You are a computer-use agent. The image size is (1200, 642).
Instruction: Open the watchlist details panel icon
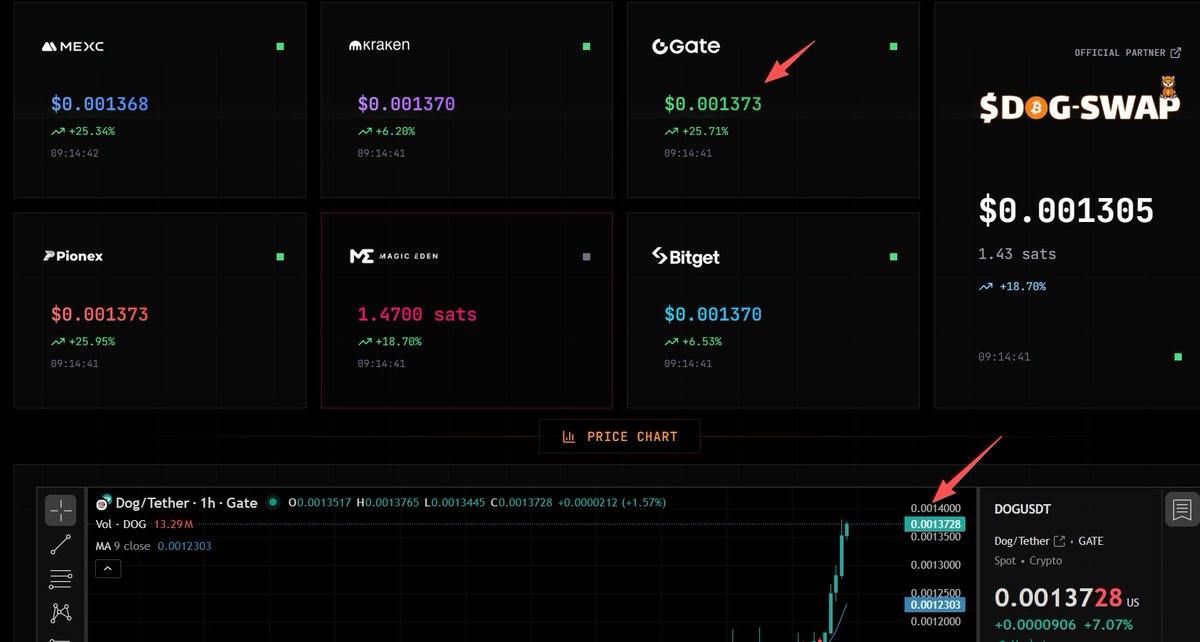click(x=1181, y=510)
